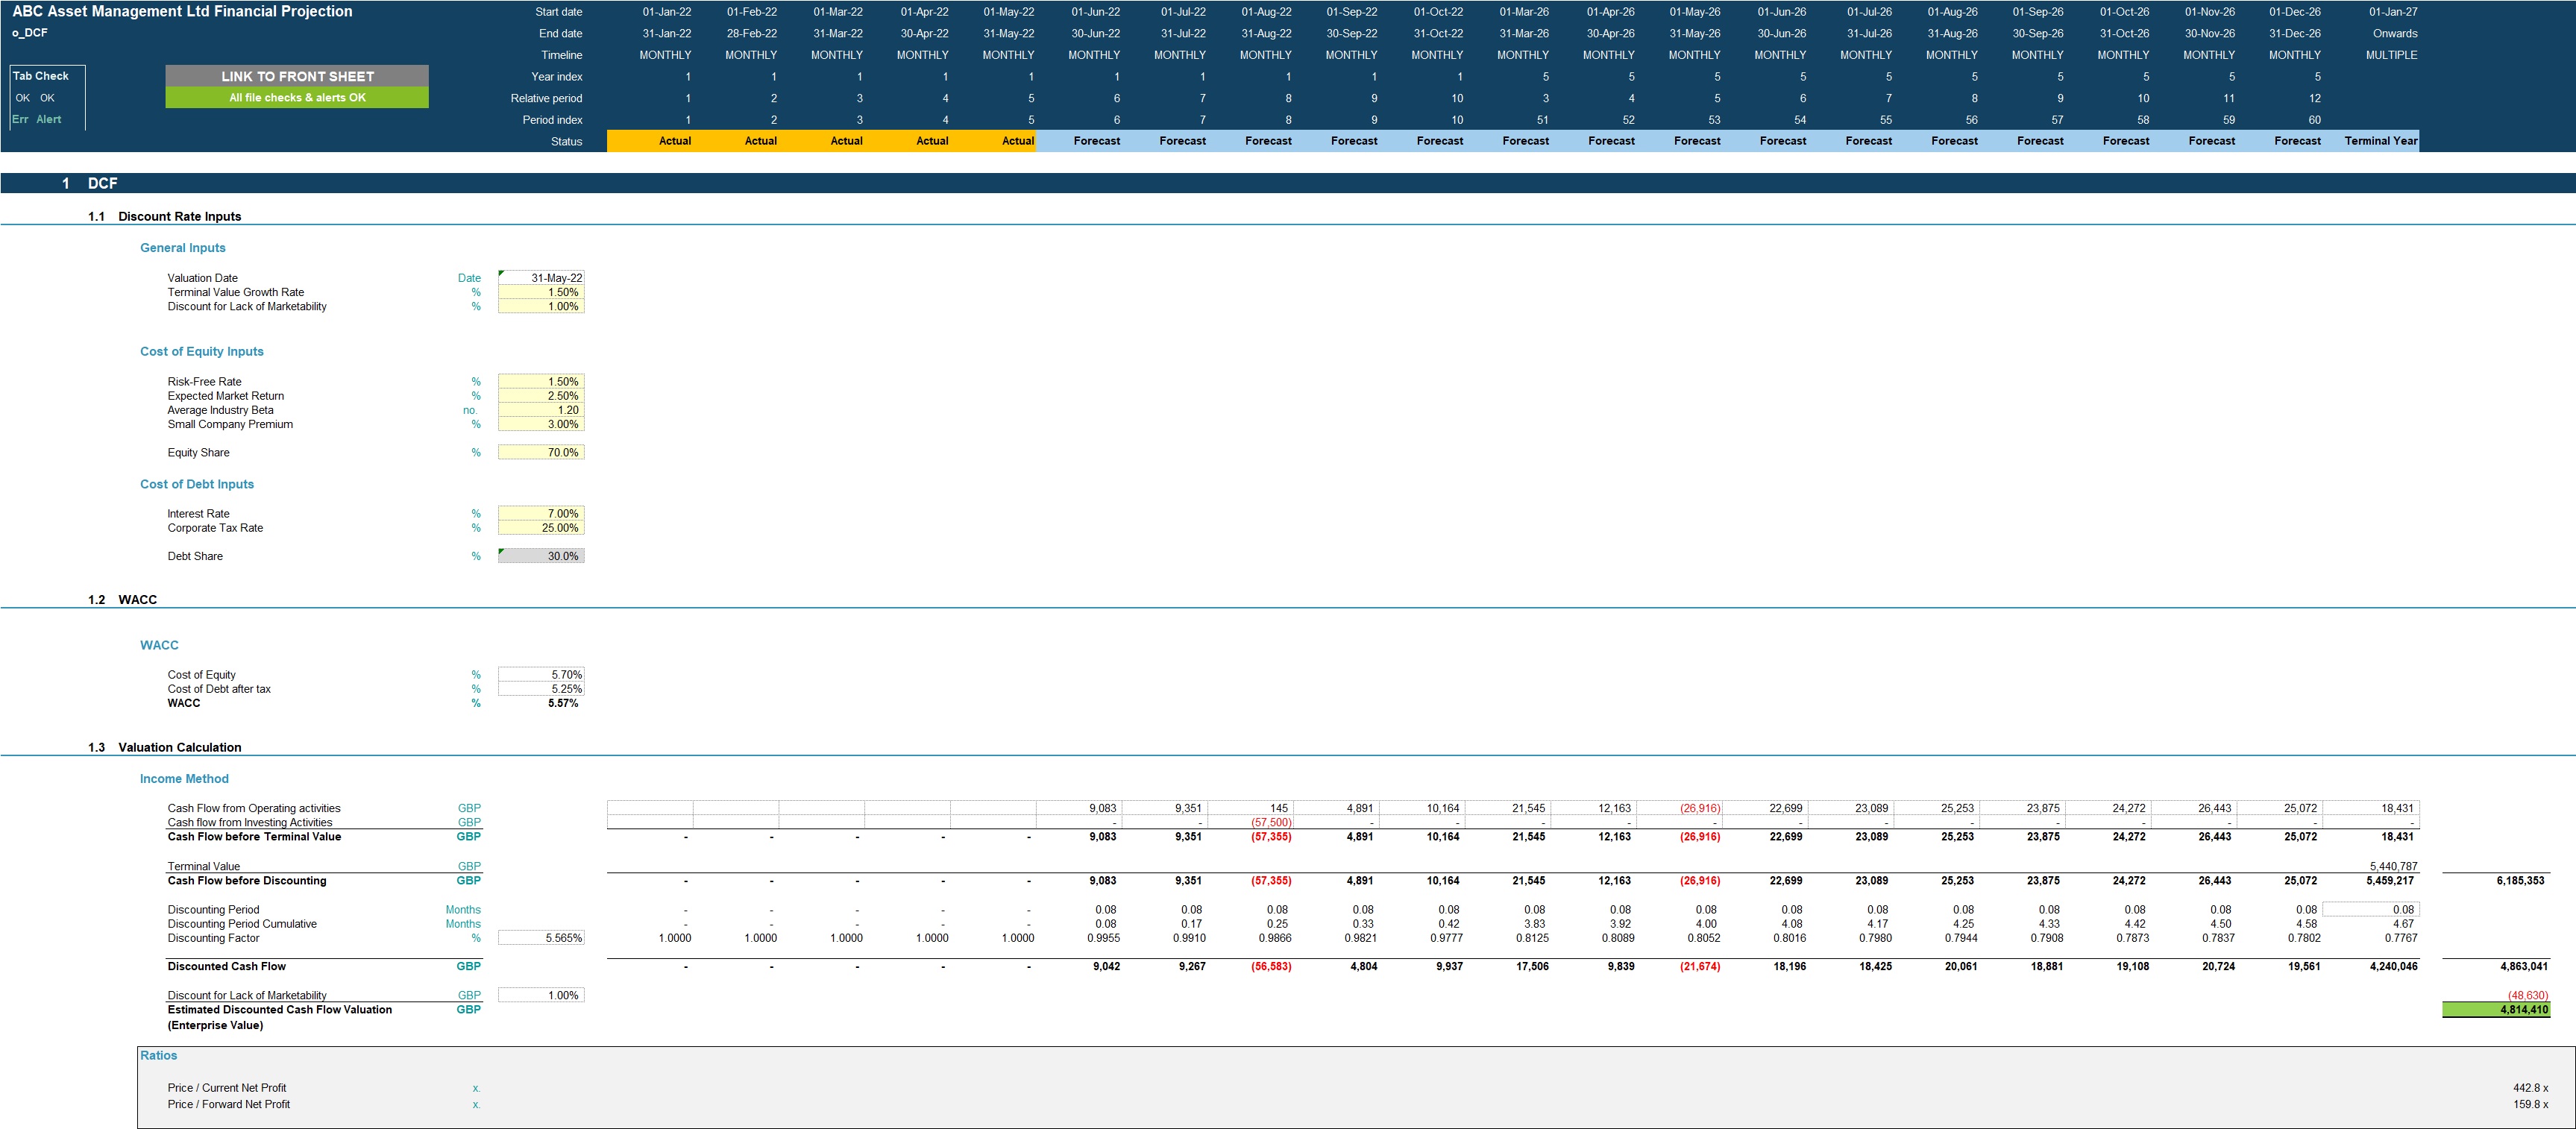Select the Valuation Date input cell 31-May-22
The image size is (2576, 1129).
pos(541,278)
